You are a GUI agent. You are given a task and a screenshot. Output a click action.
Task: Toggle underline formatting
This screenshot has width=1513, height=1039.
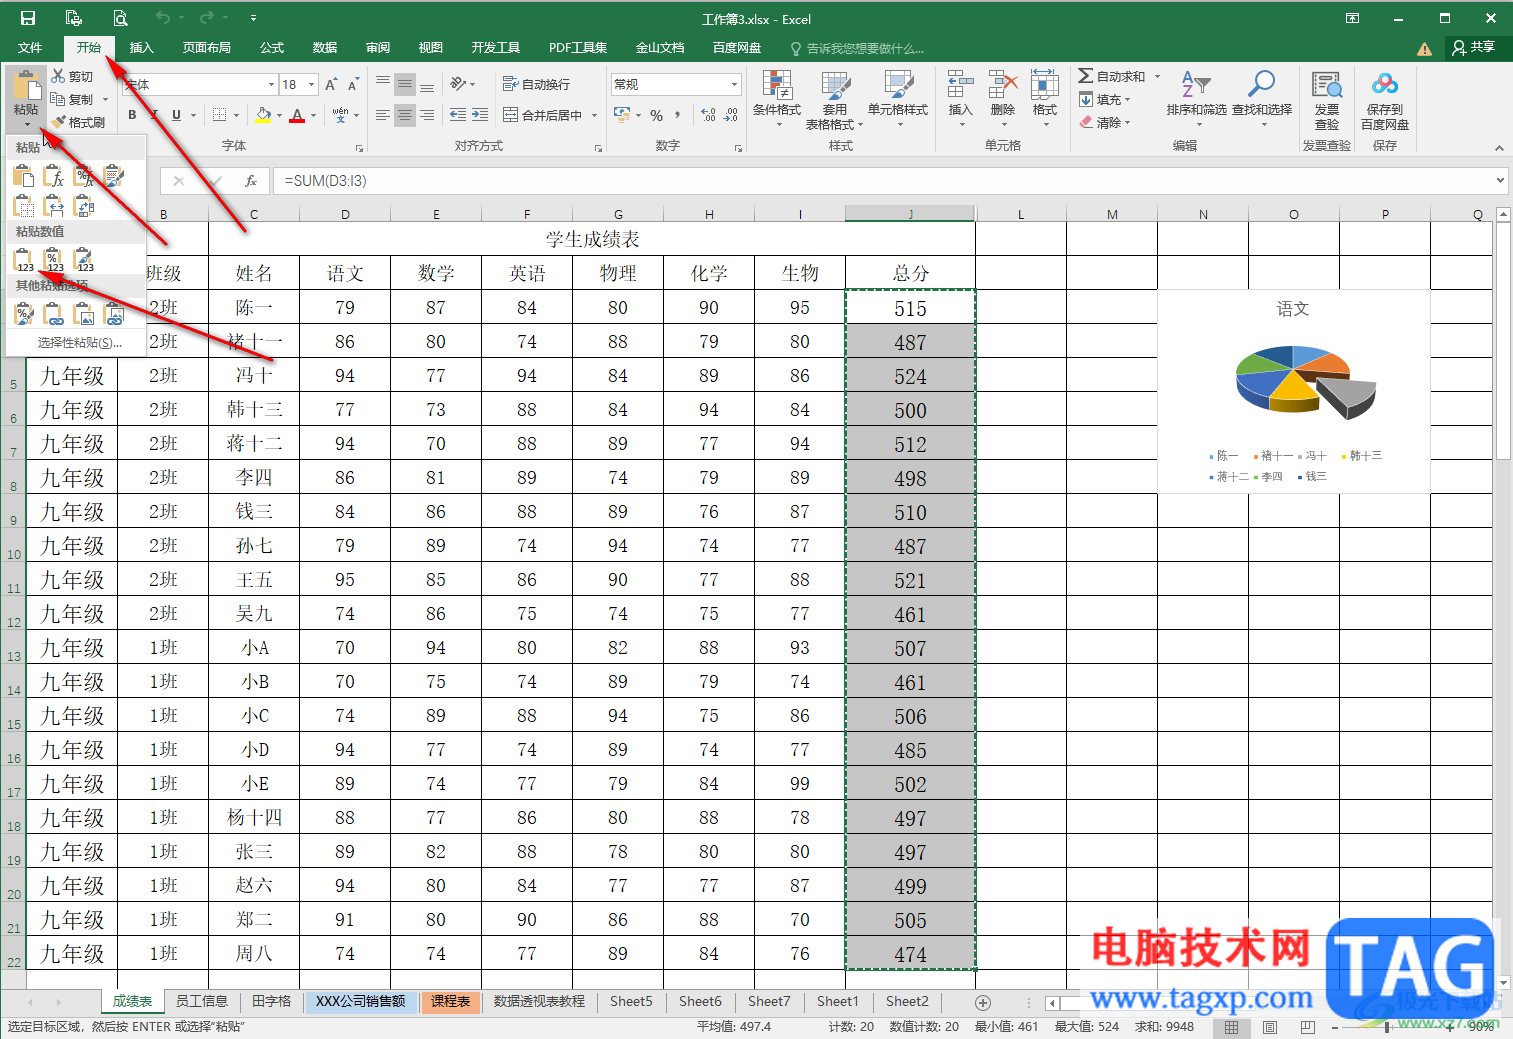click(x=176, y=115)
